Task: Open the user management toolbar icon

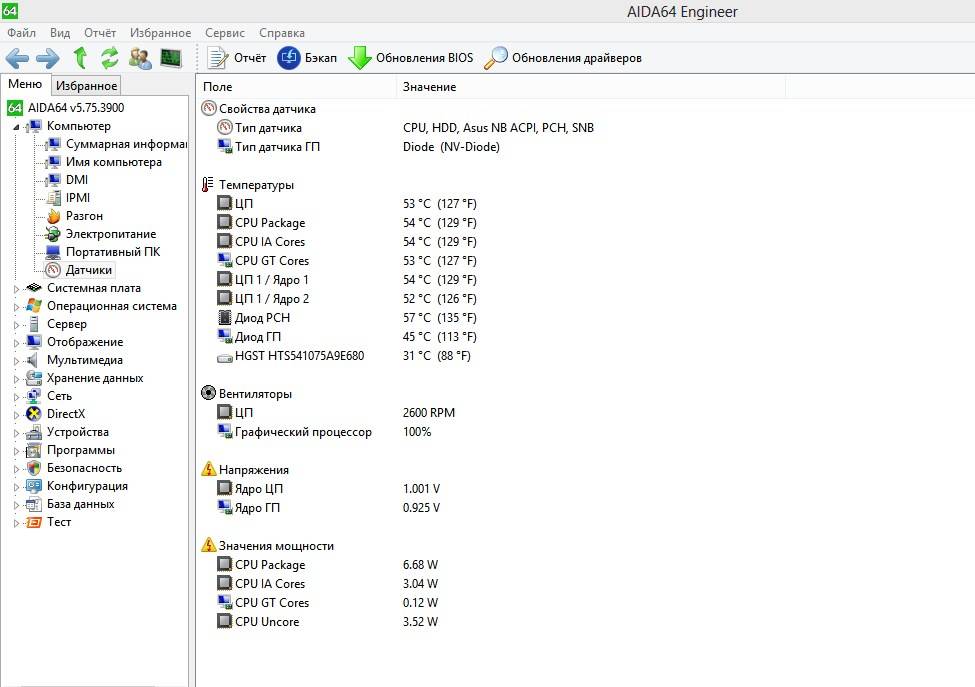Action: pos(141,58)
